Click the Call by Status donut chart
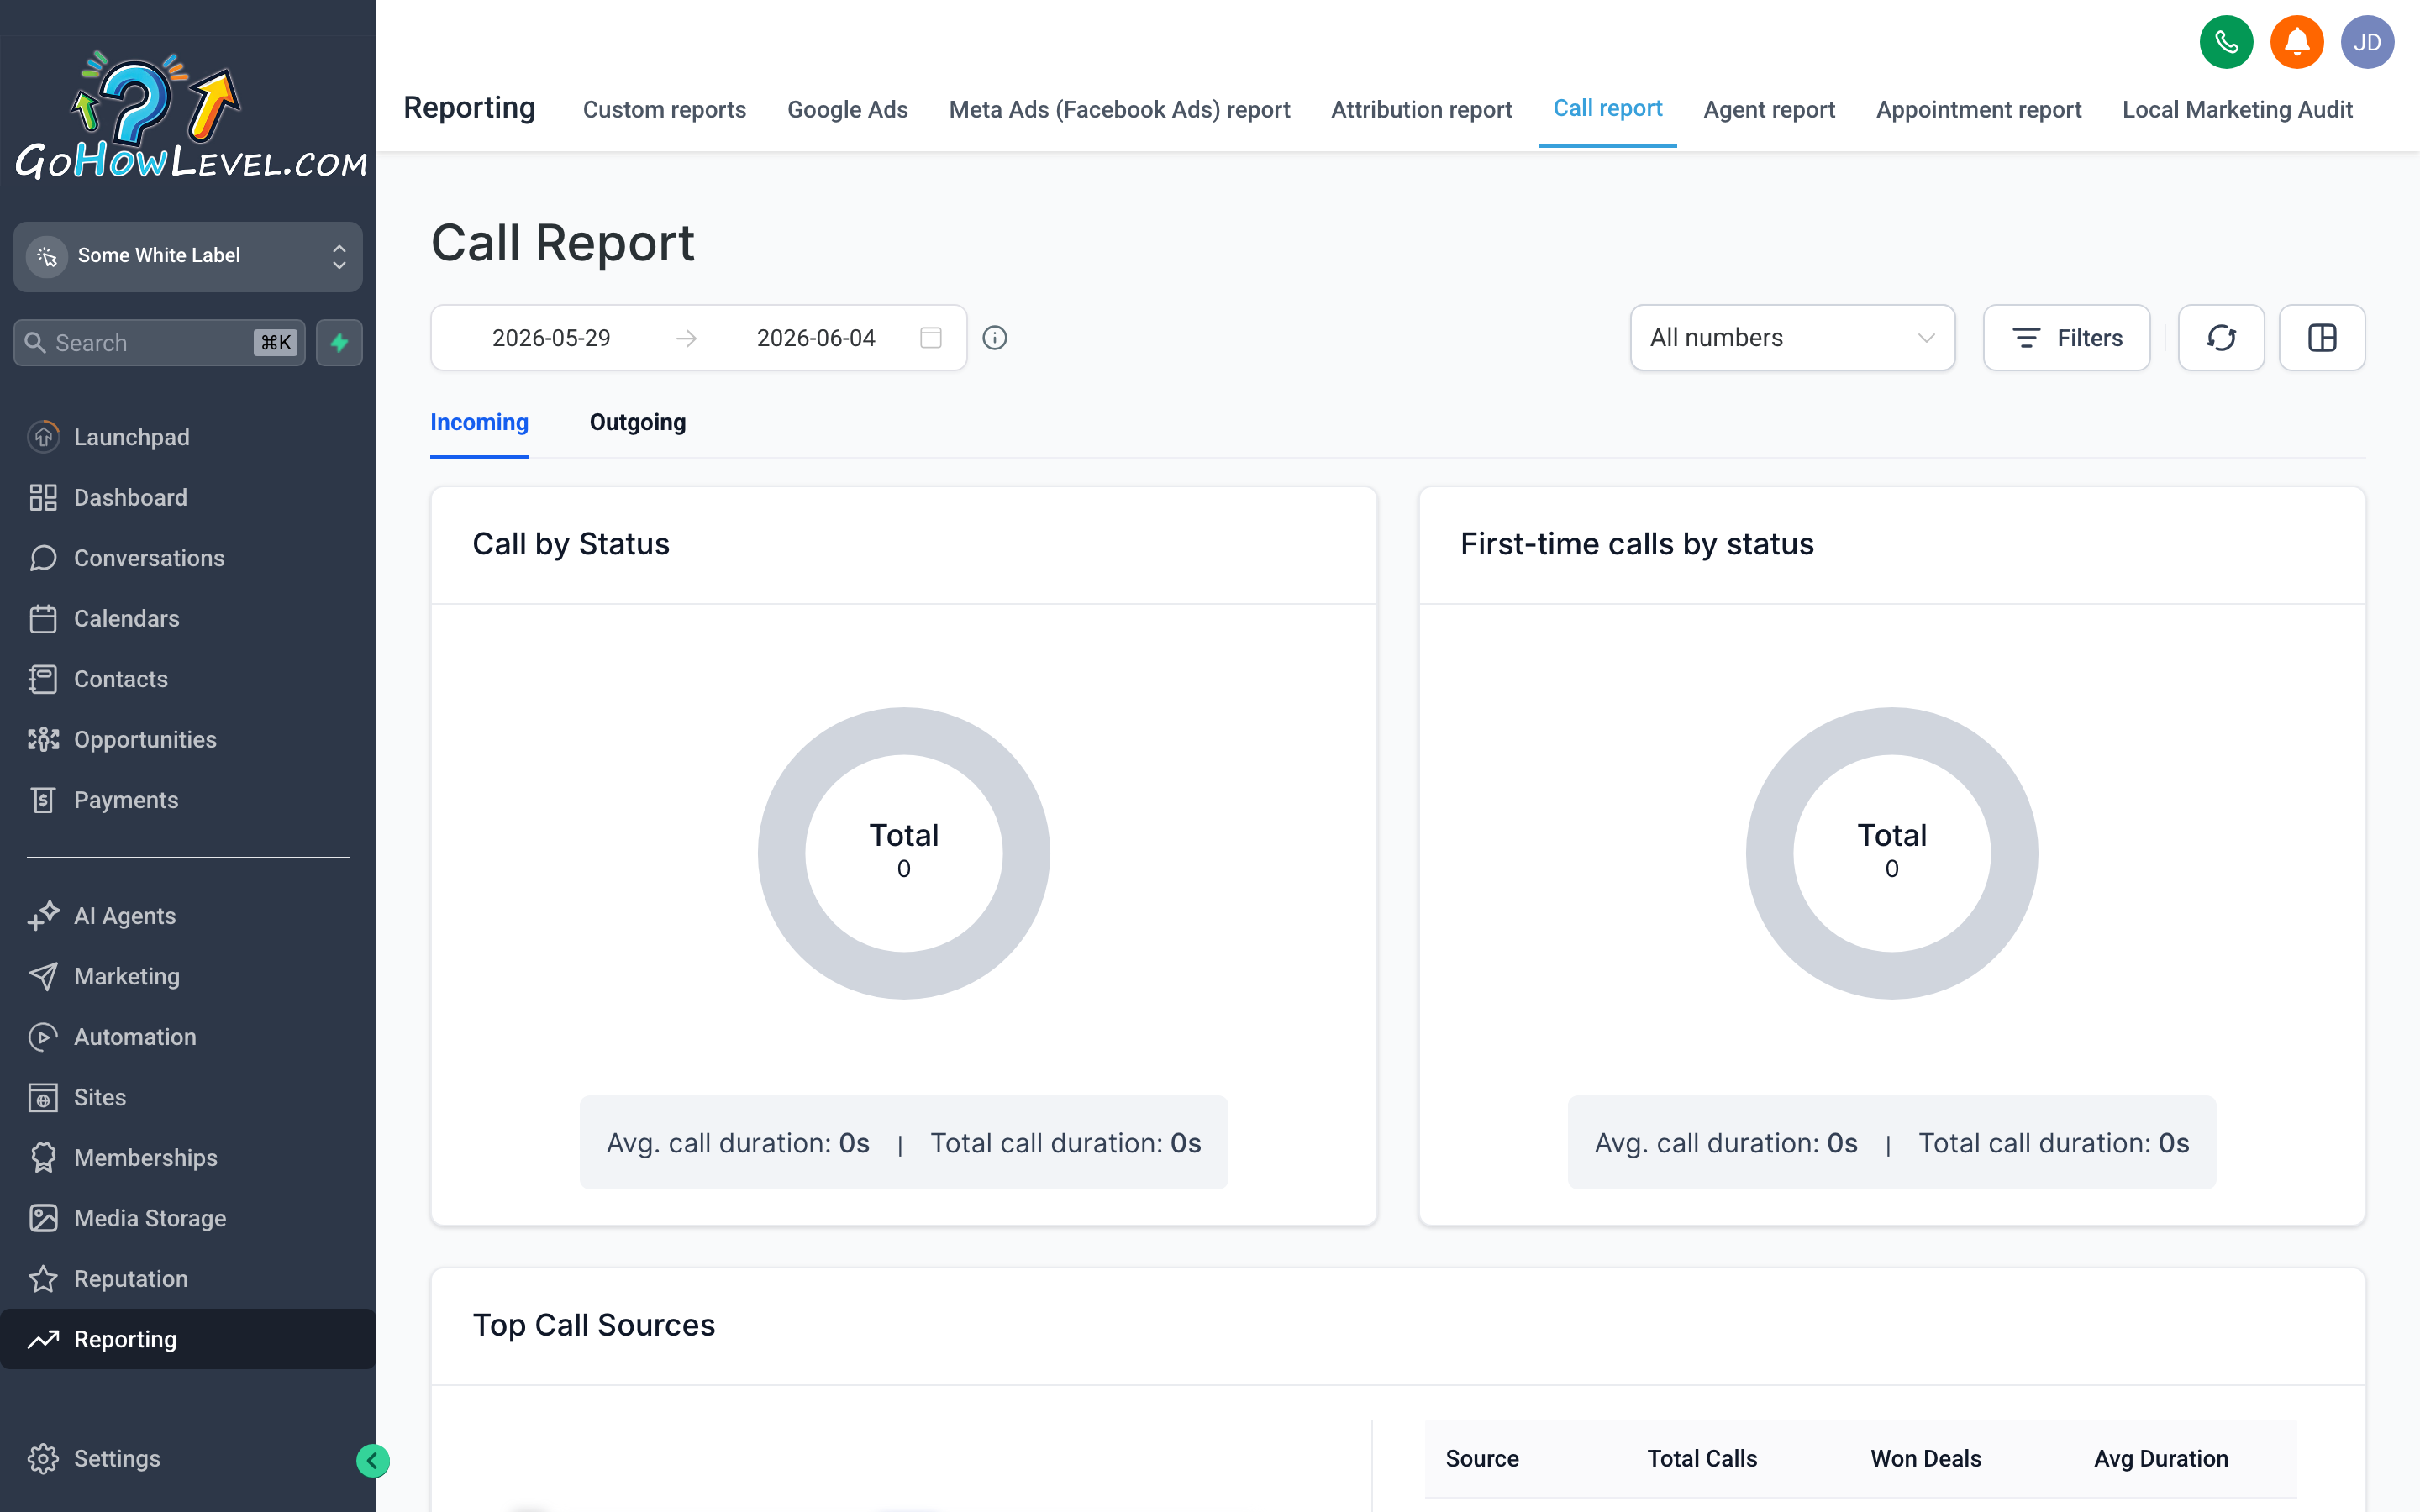 (x=903, y=853)
